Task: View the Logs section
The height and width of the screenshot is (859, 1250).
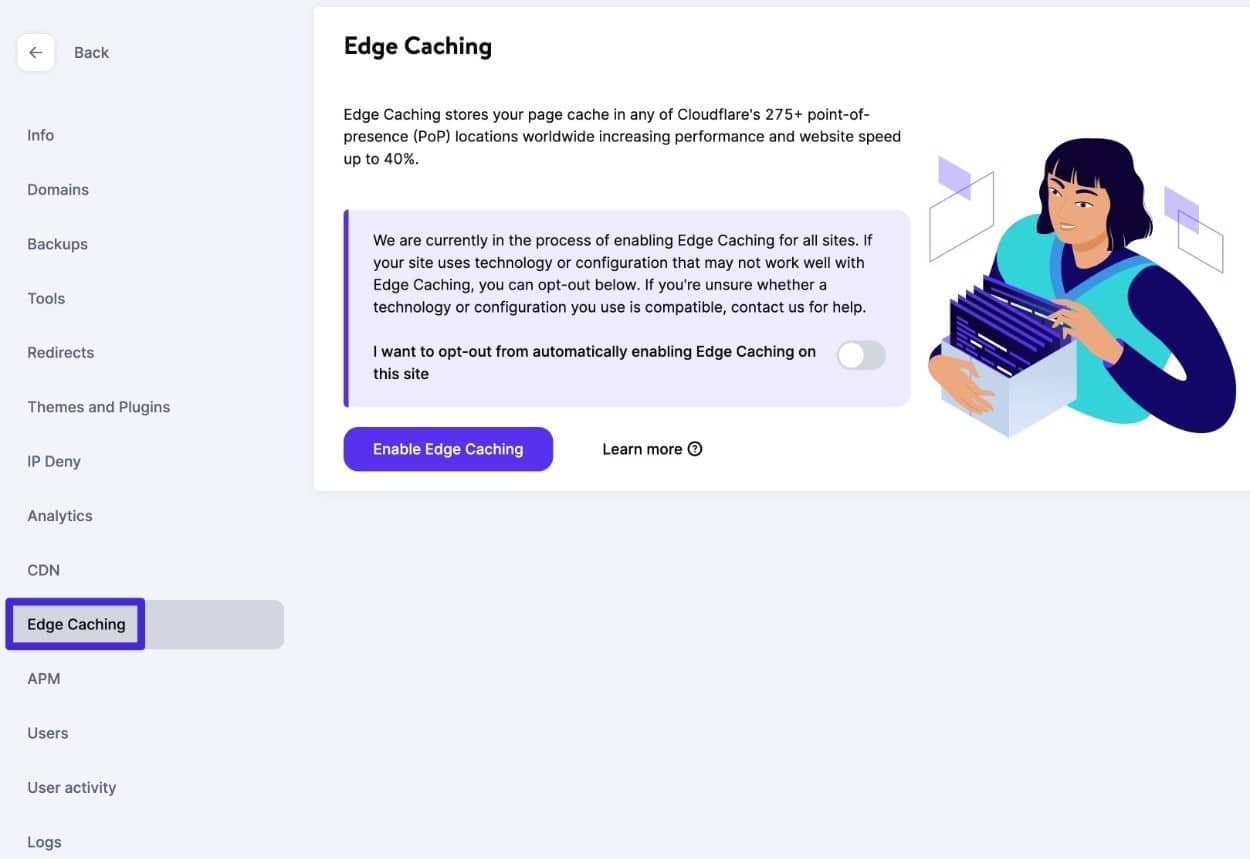Action: (x=44, y=841)
